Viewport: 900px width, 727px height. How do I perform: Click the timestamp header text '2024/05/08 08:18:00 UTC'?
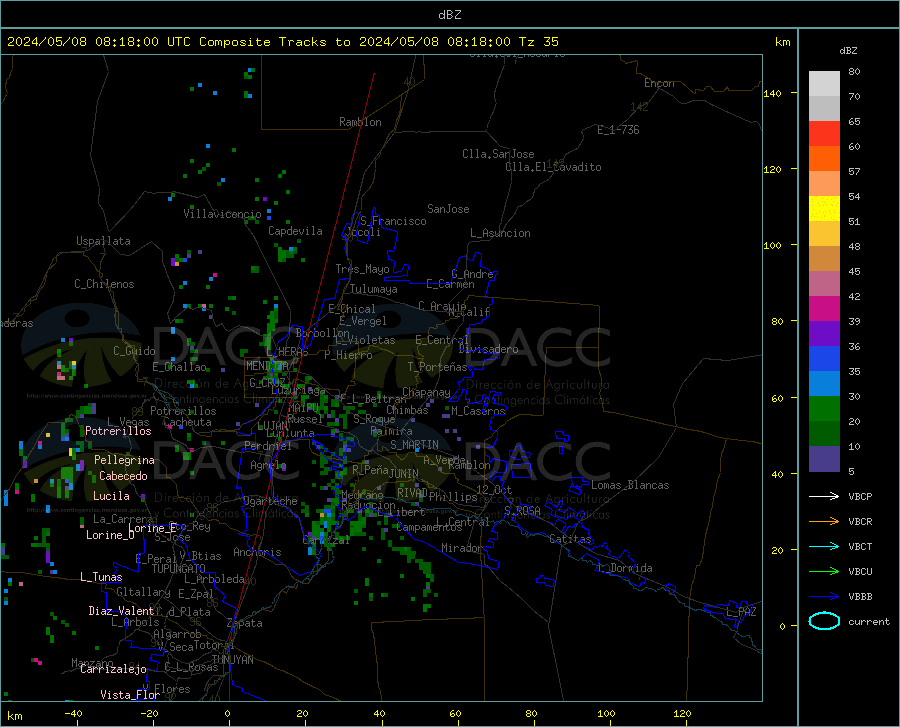click(x=99, y=42)
